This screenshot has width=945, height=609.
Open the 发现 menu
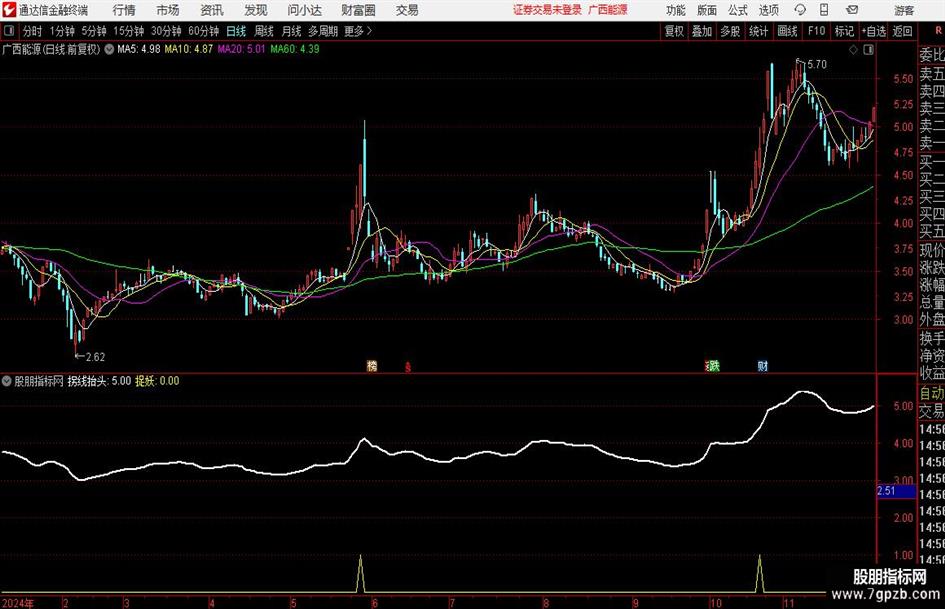256,10
